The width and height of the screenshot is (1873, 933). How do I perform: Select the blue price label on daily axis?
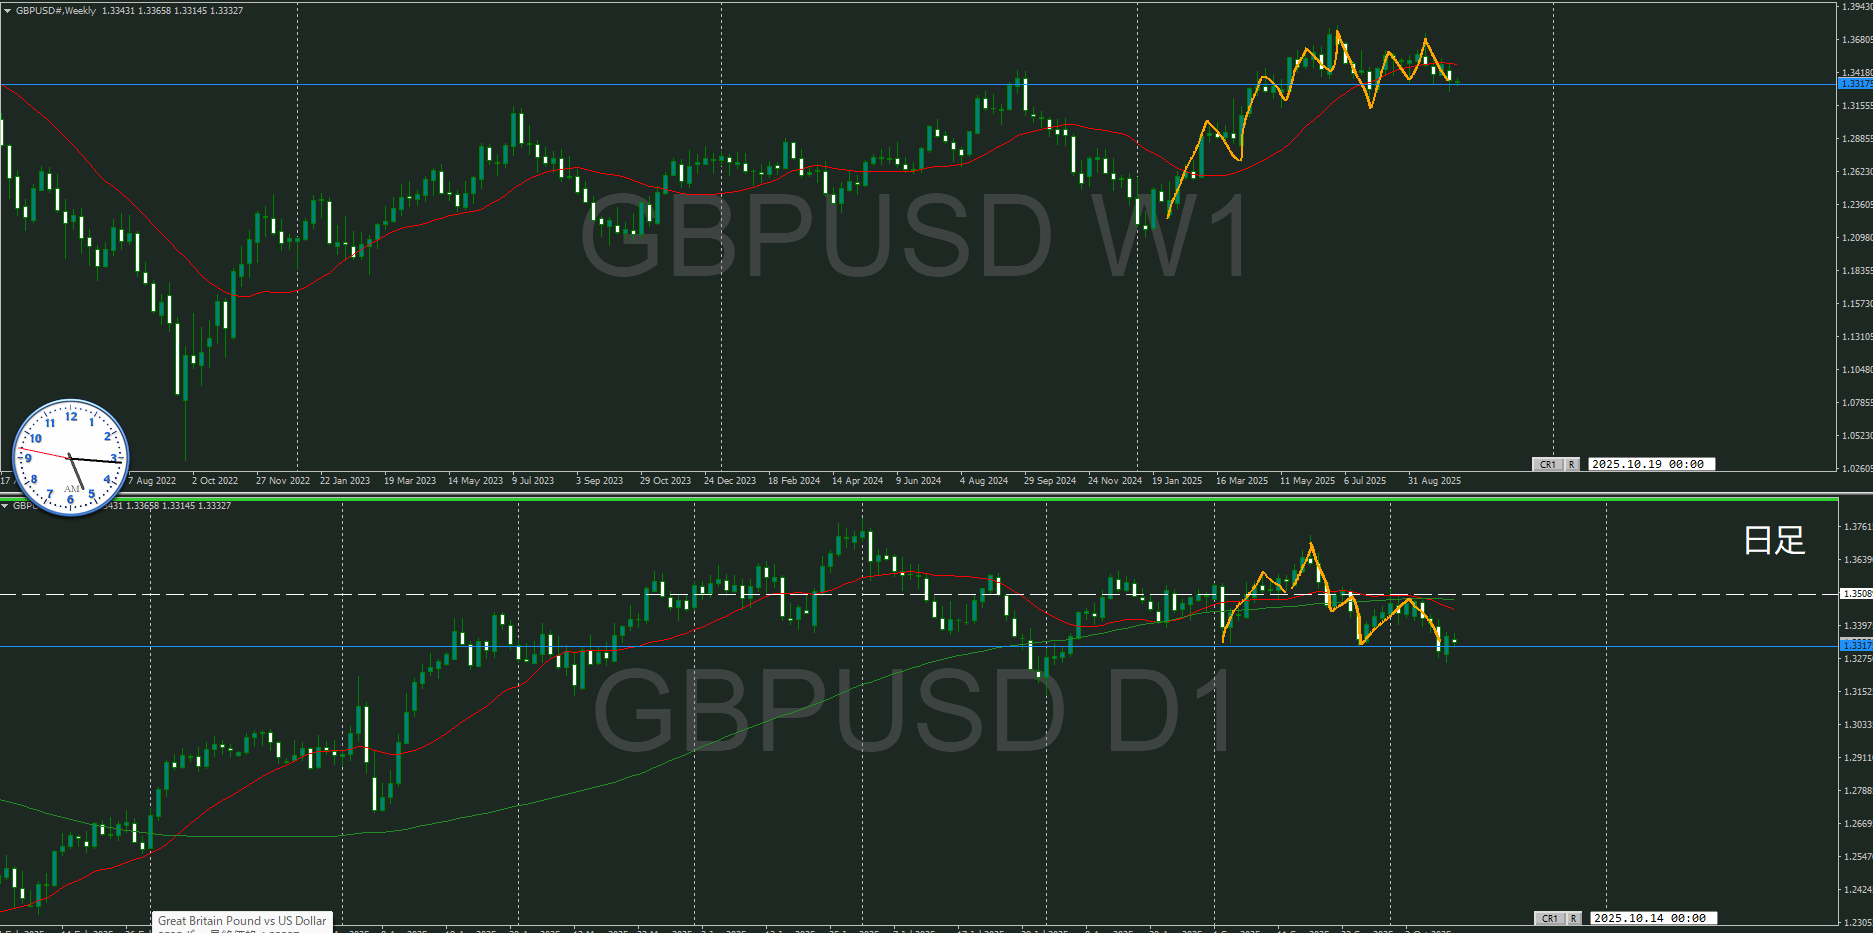(1855, 645)
